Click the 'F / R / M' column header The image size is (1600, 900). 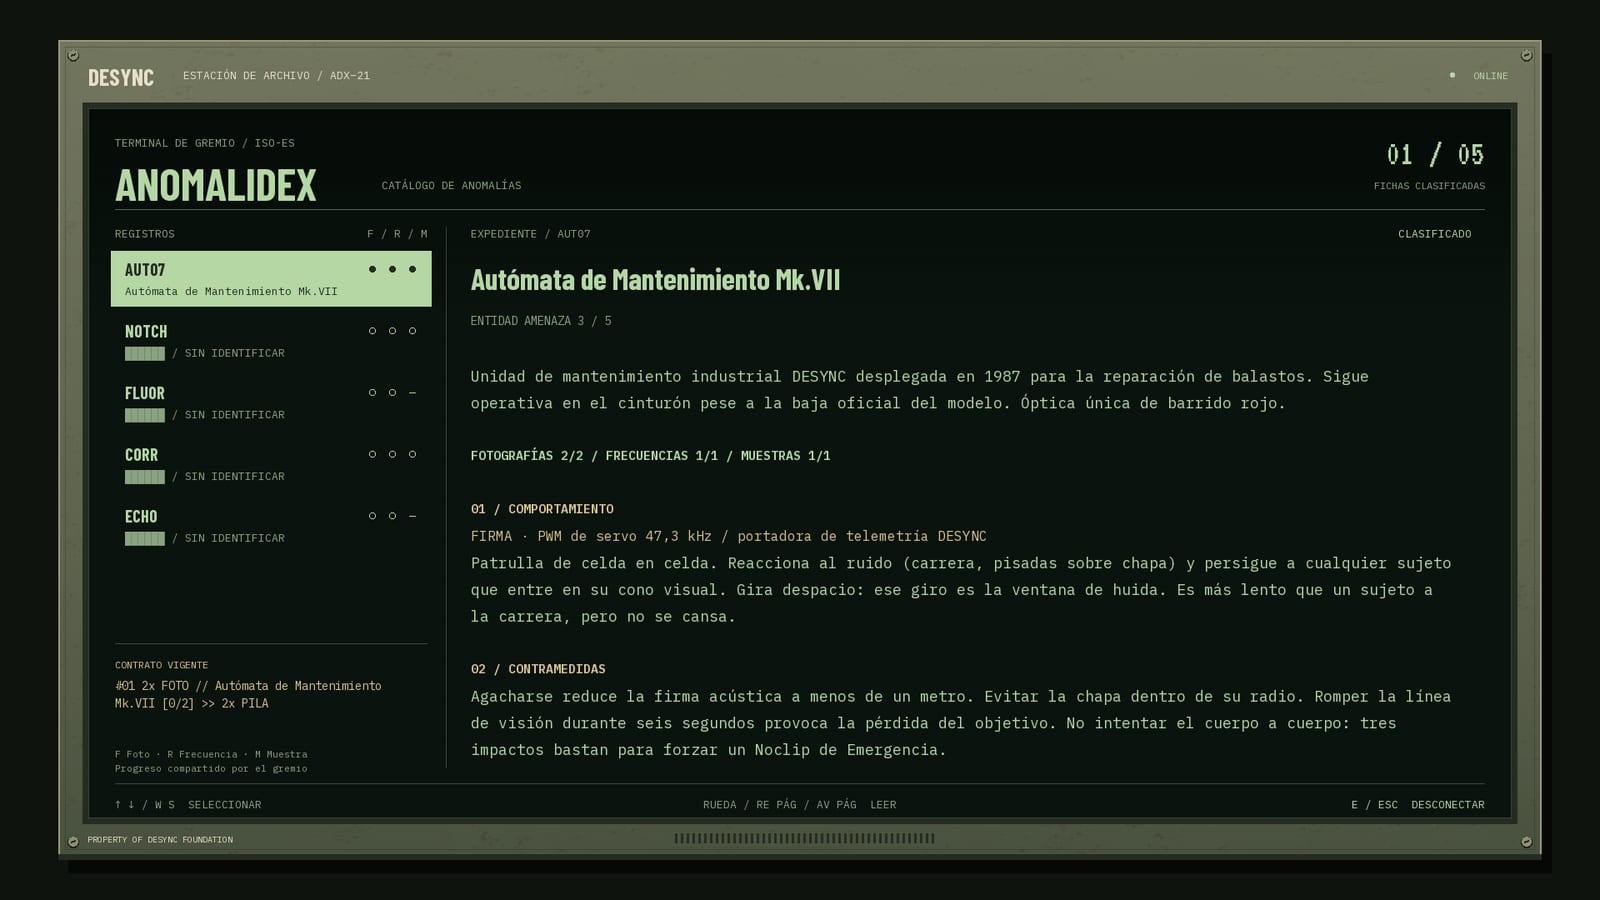click(397, 234)
